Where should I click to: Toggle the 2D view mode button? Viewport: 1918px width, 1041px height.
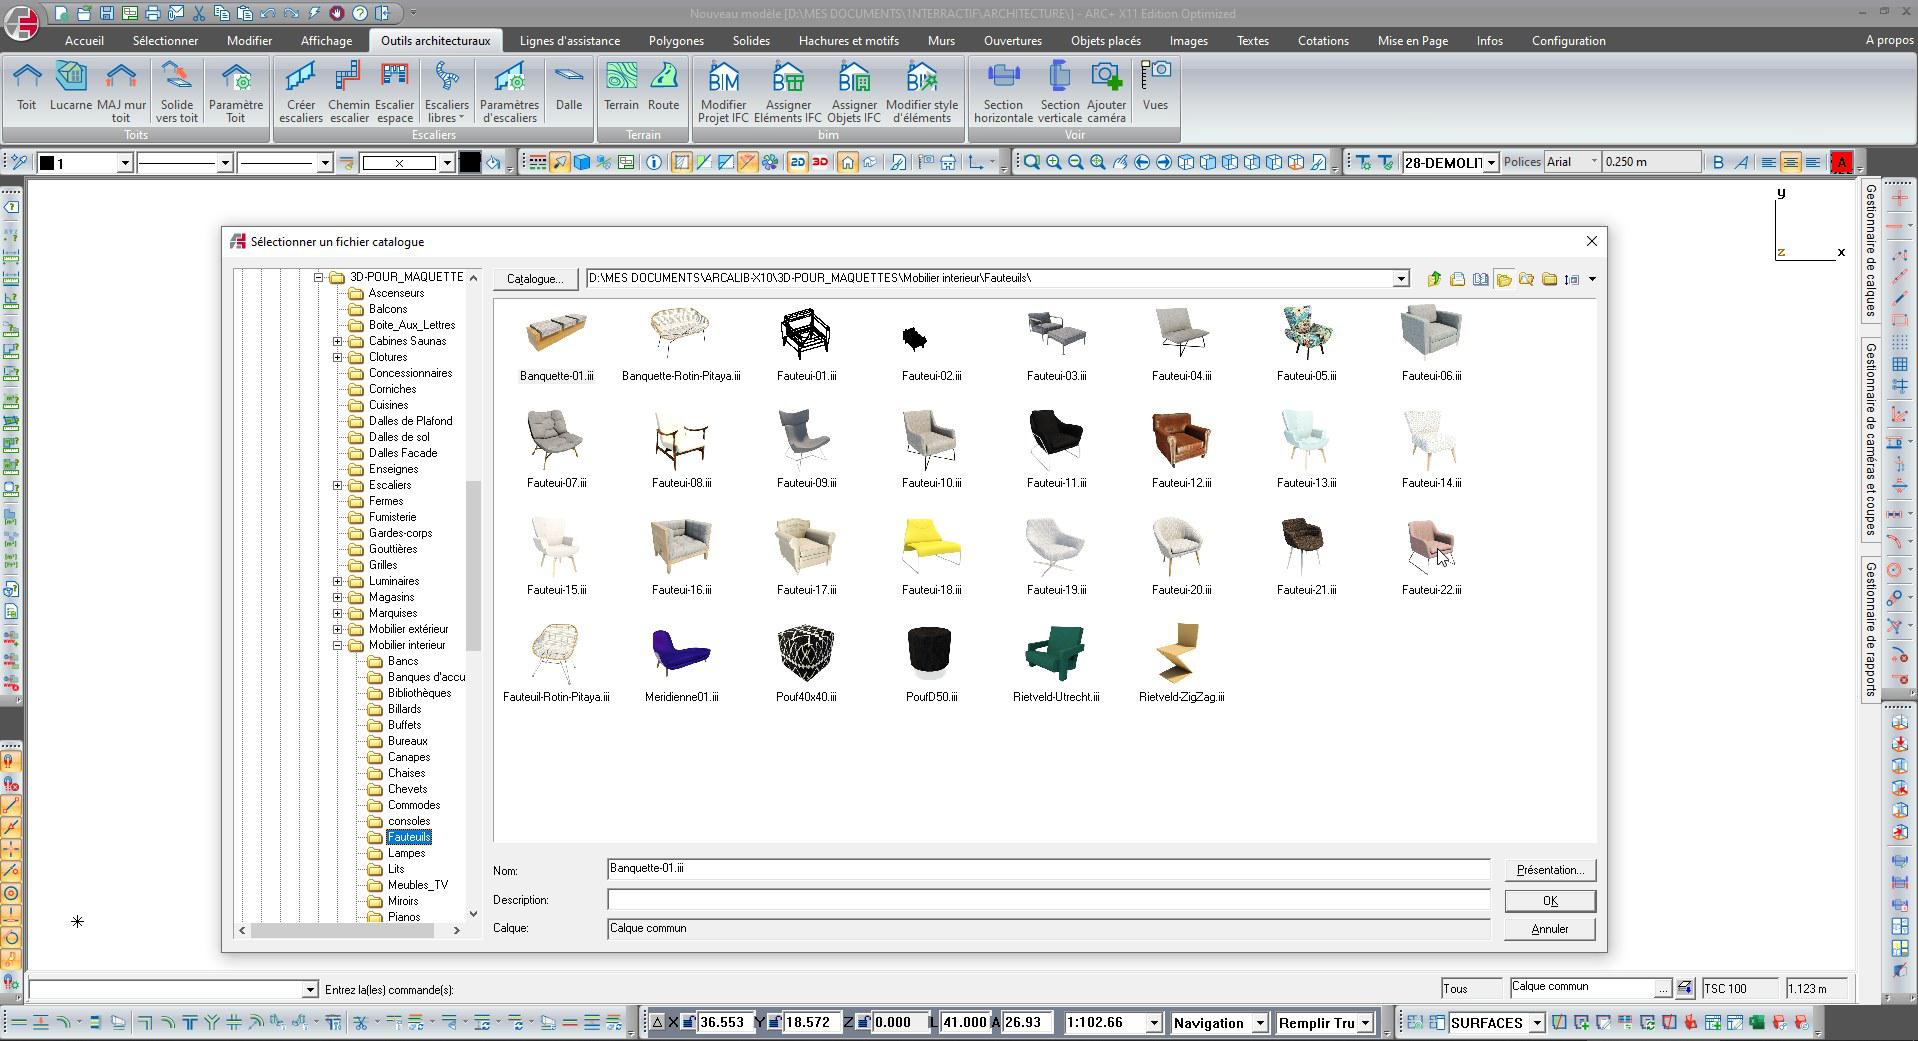click(797, 162)
